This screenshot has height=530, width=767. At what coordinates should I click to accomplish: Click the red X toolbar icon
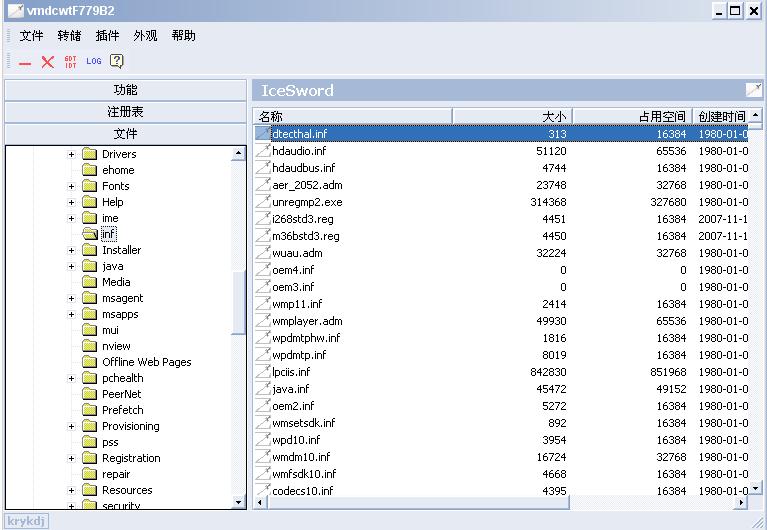[x=47, y=62]
